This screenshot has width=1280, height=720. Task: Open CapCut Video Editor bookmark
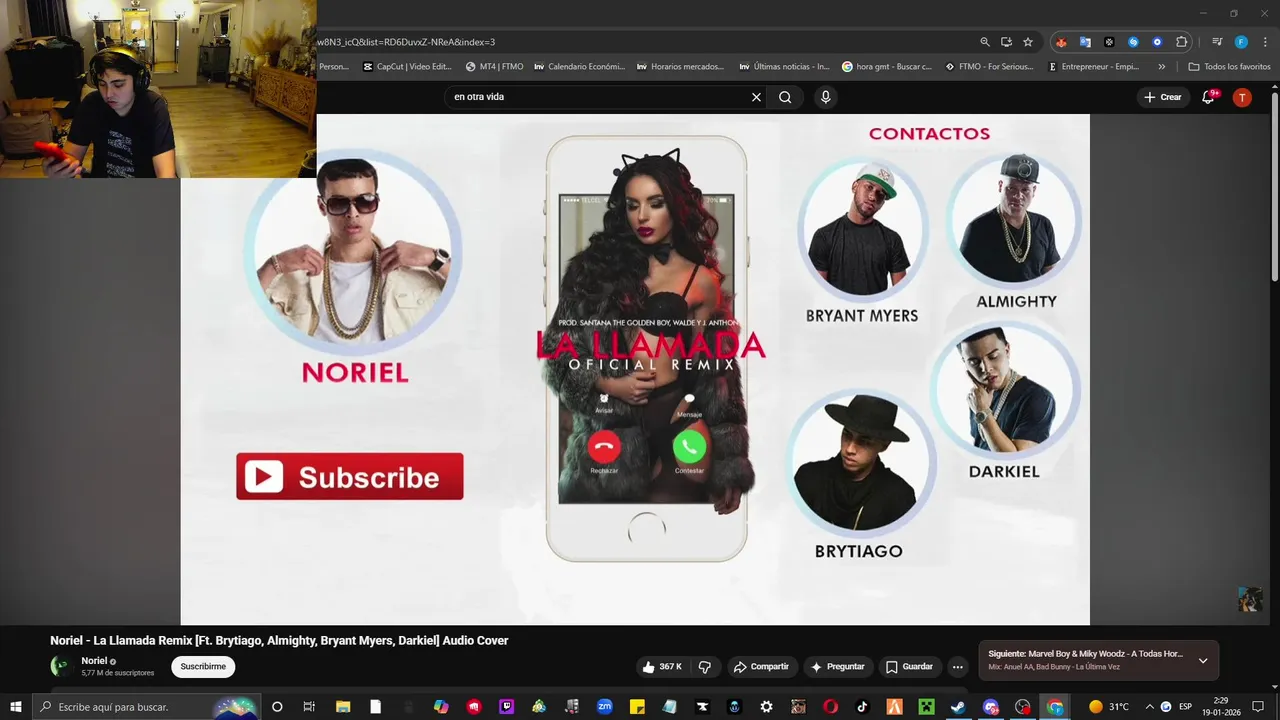tap(407, 67)
